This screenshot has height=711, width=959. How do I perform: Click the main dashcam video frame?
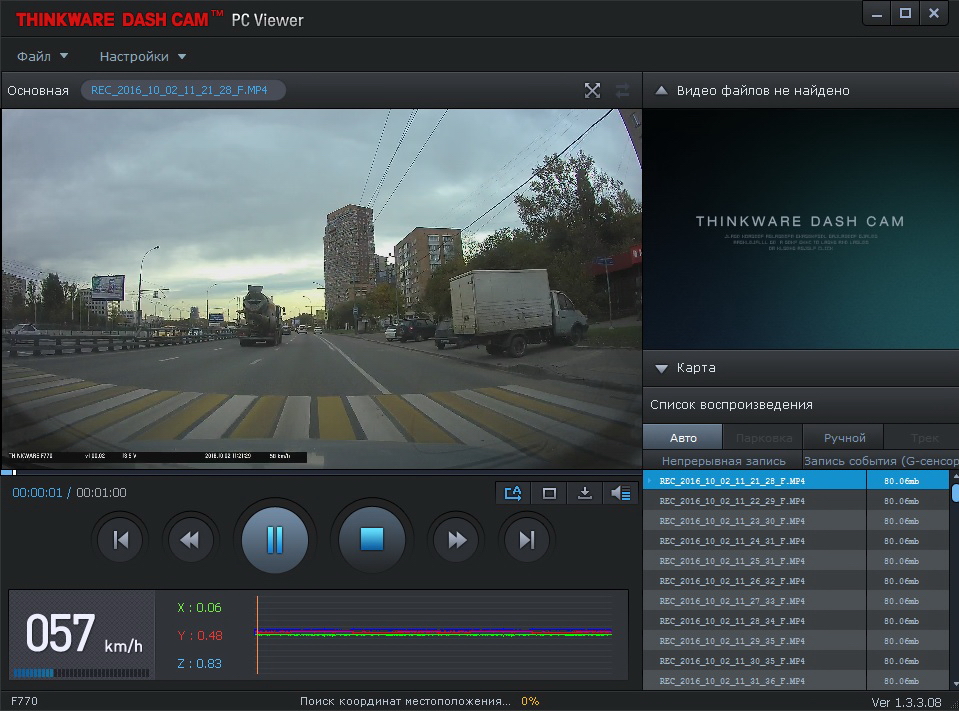coord(322,289)
